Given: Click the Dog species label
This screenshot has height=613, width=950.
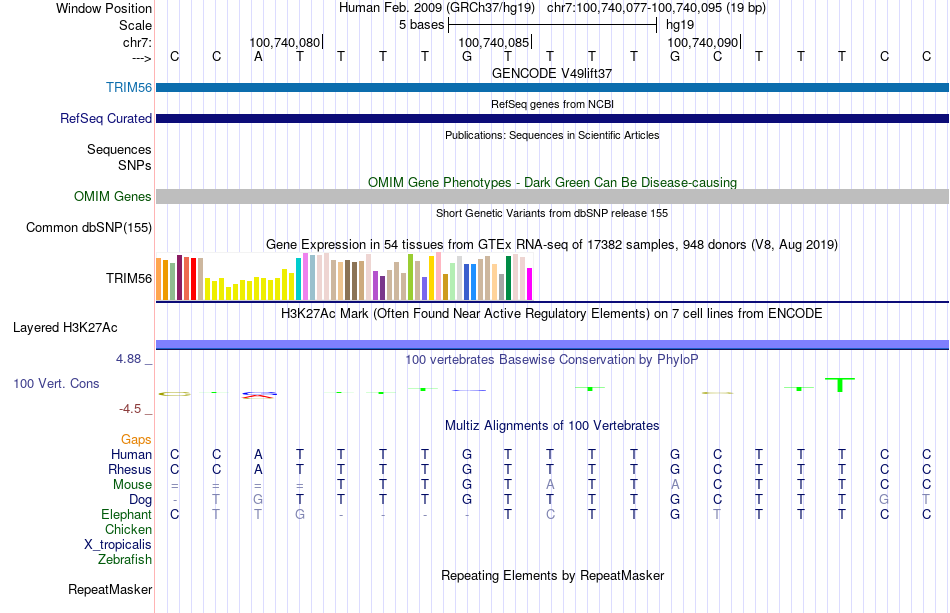Looking at the screenshot, I should click(141, 500).
